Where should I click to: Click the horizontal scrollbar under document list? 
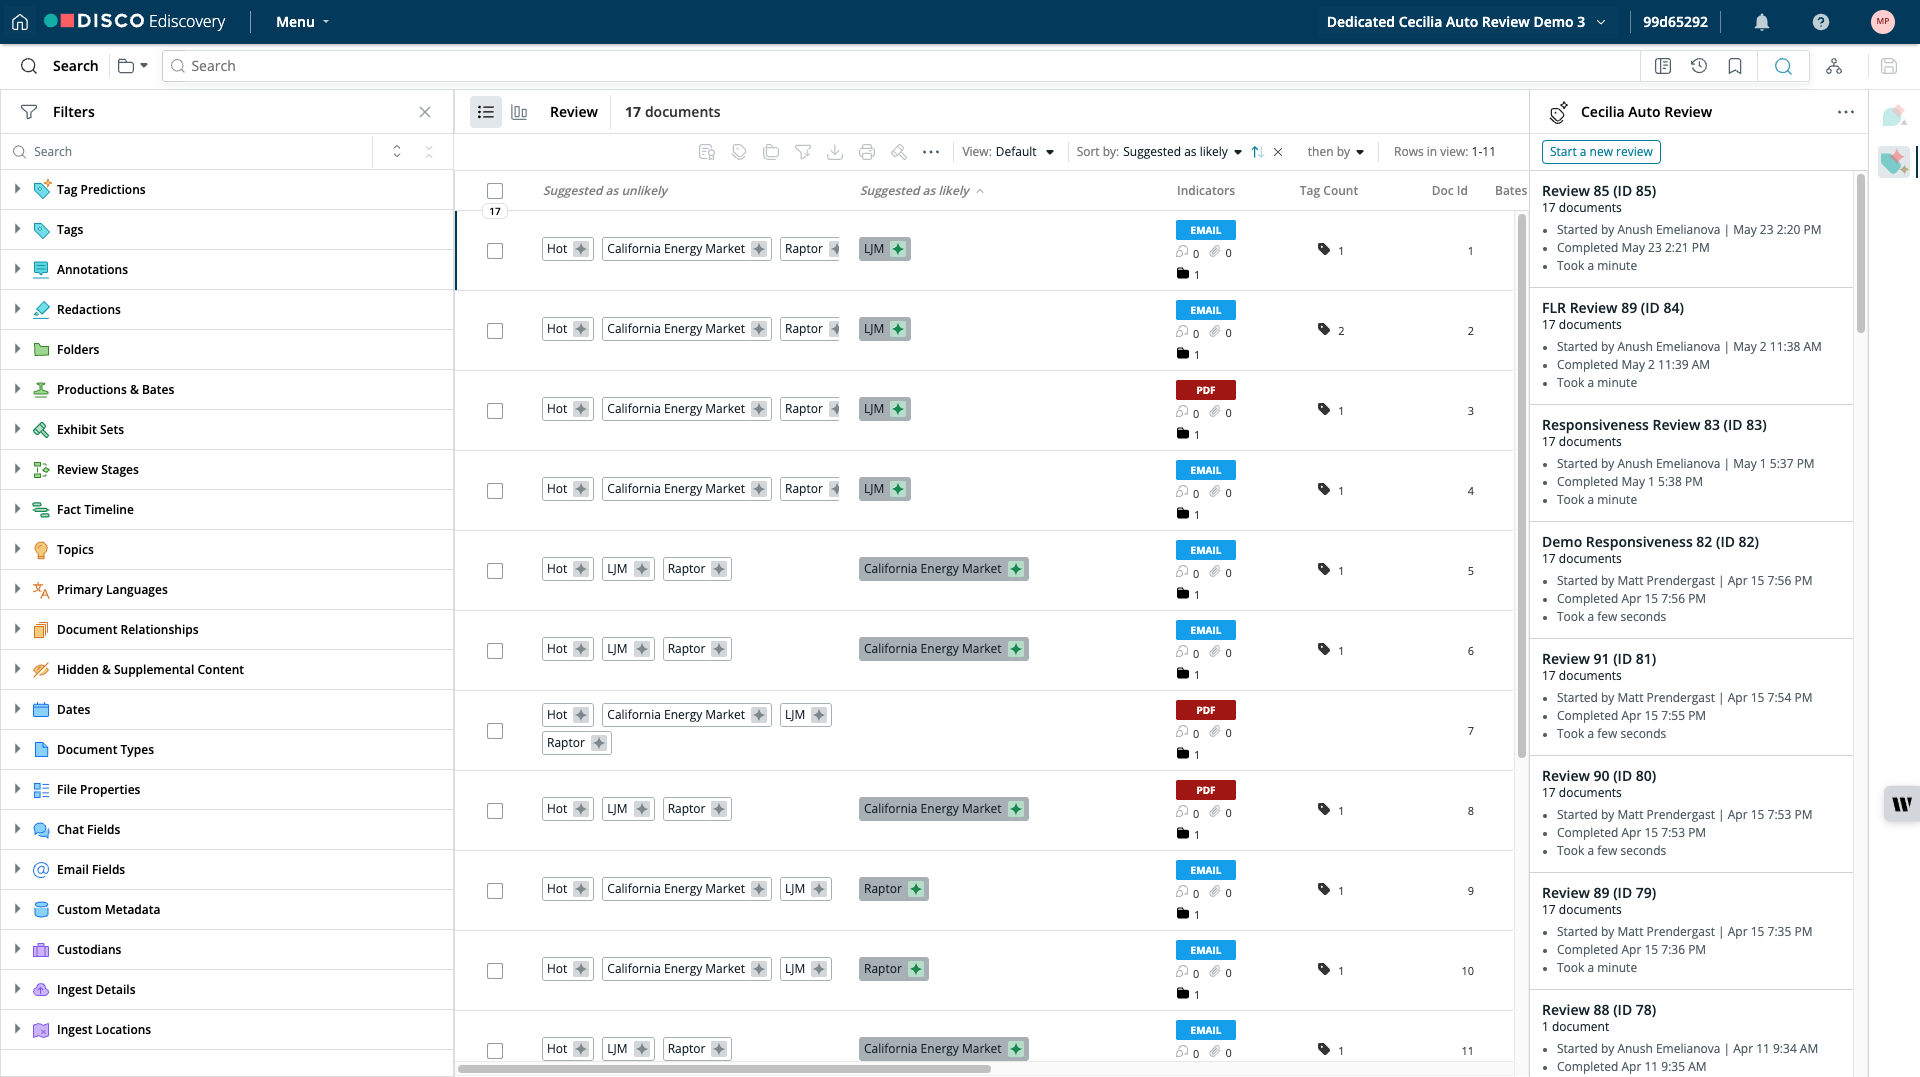[724, 1069]
